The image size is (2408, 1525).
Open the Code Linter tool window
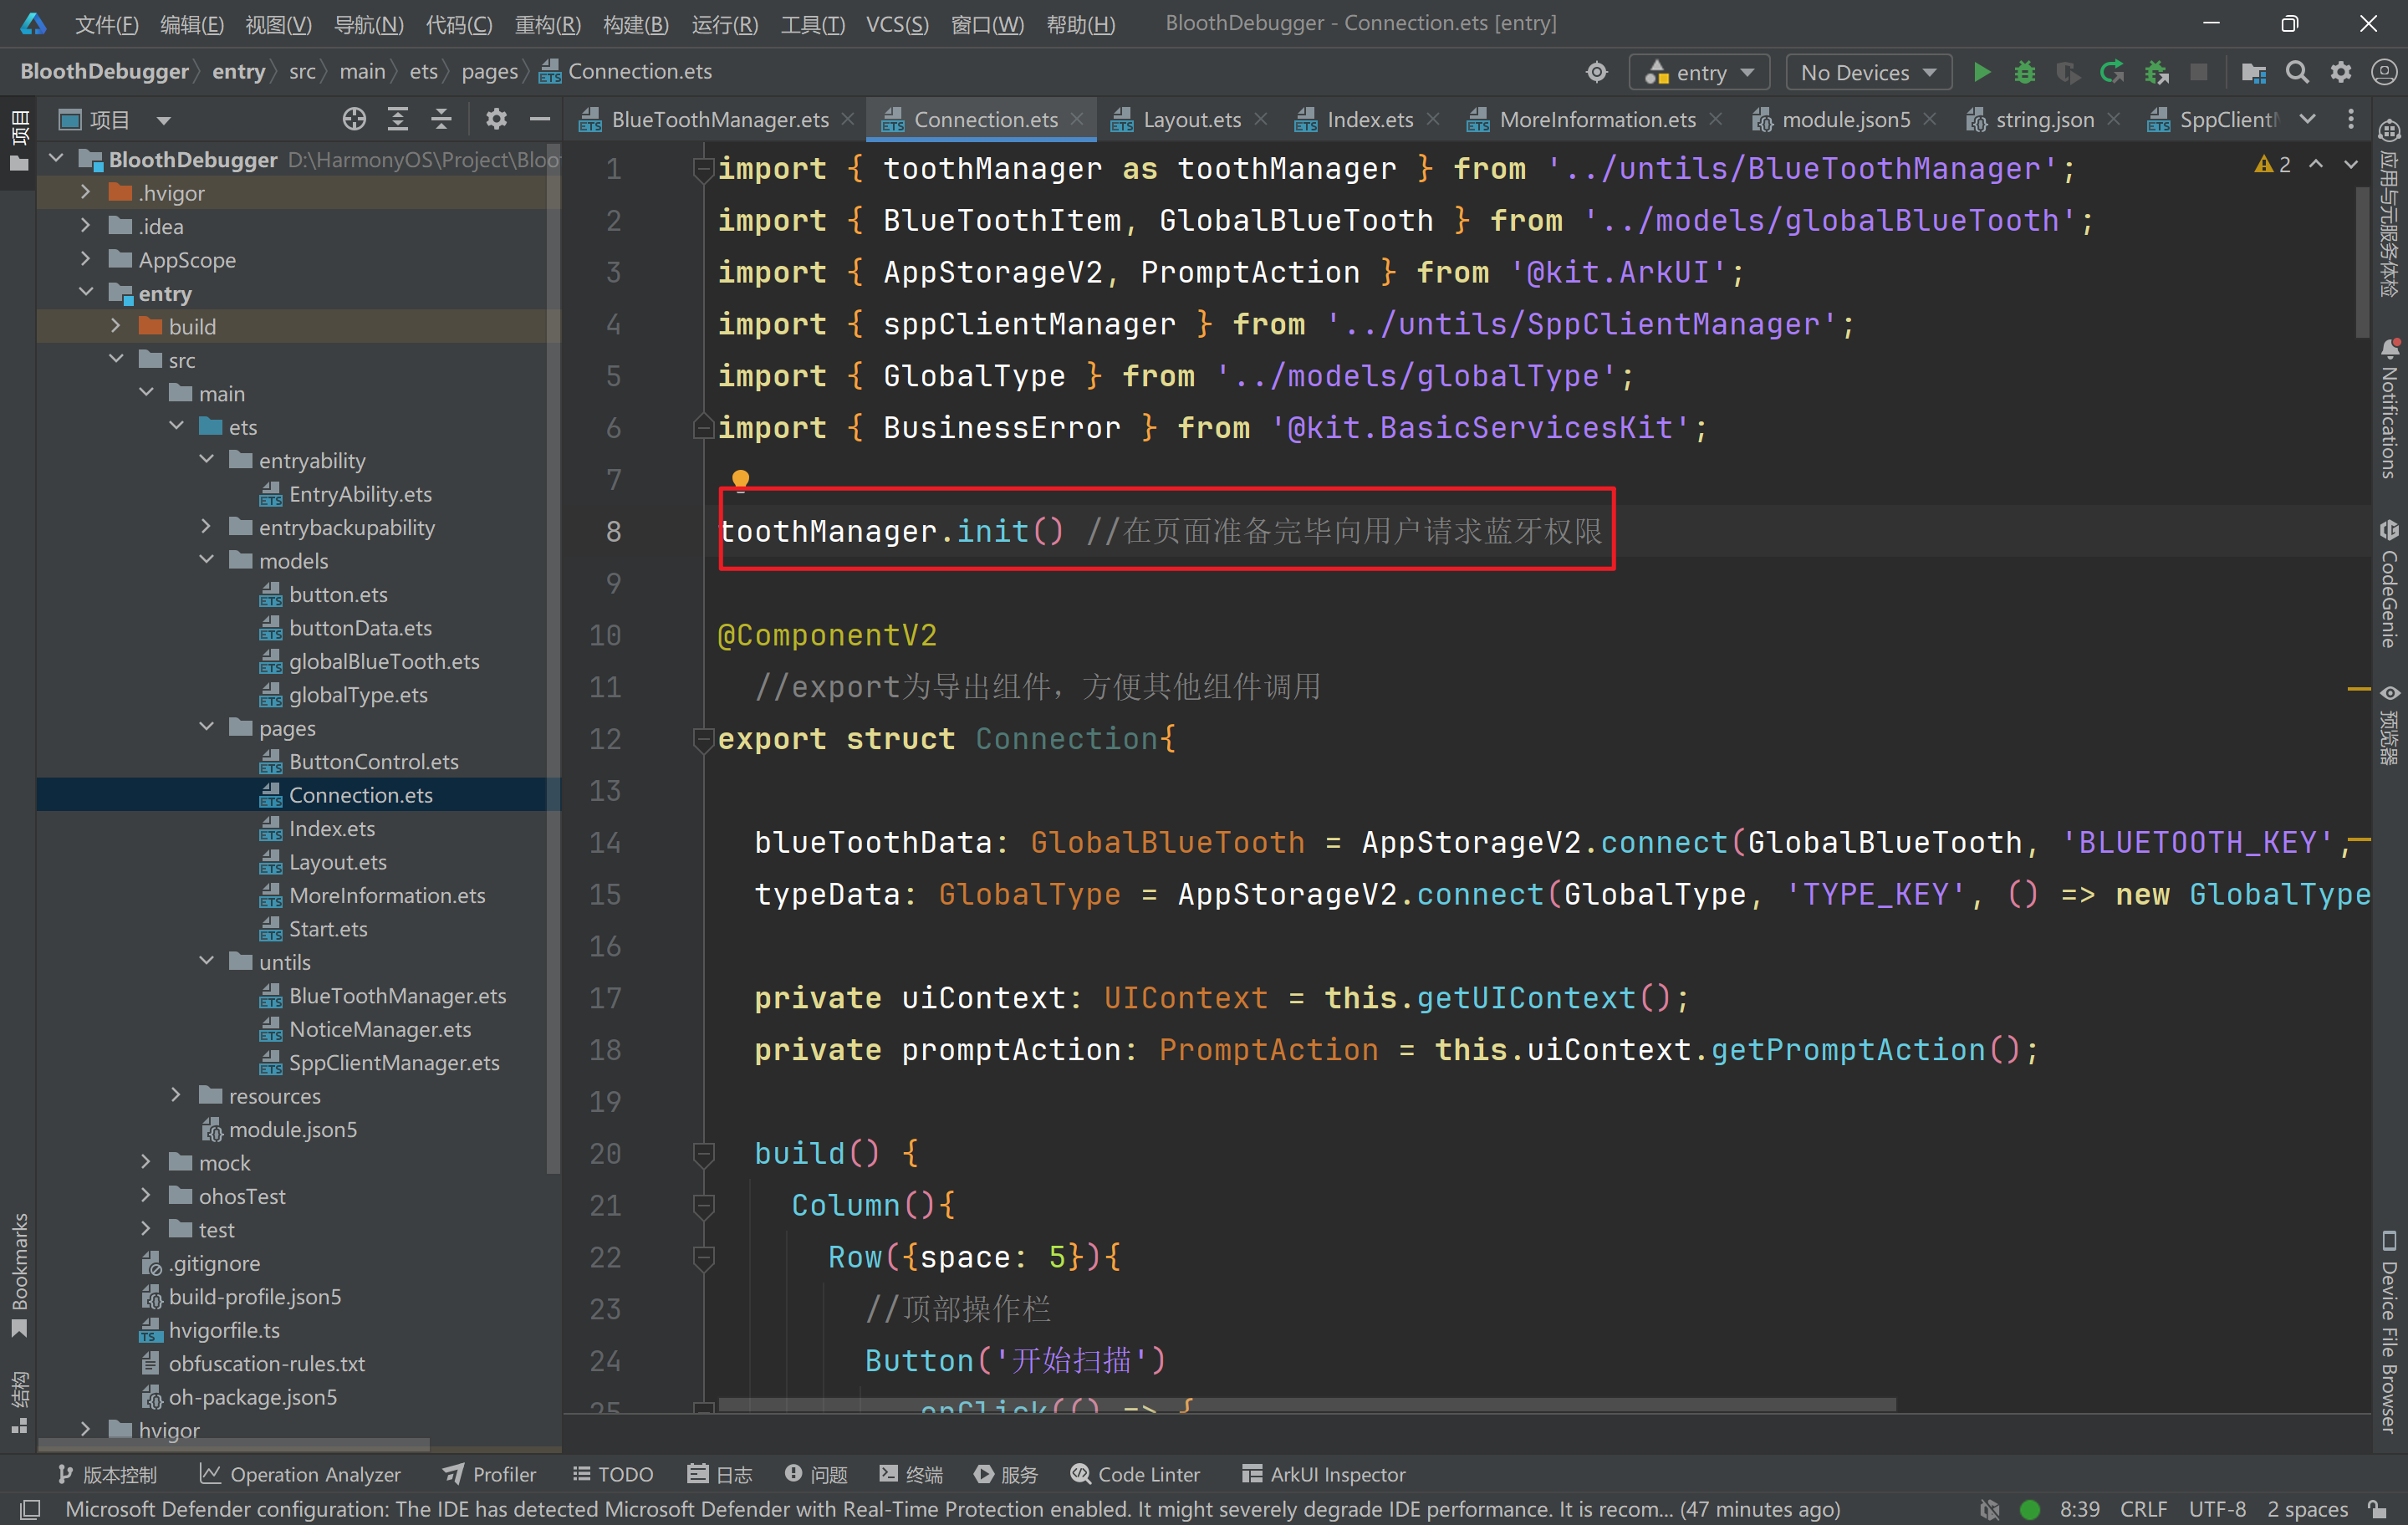pyautogui.click(x=1135, y=1474)
